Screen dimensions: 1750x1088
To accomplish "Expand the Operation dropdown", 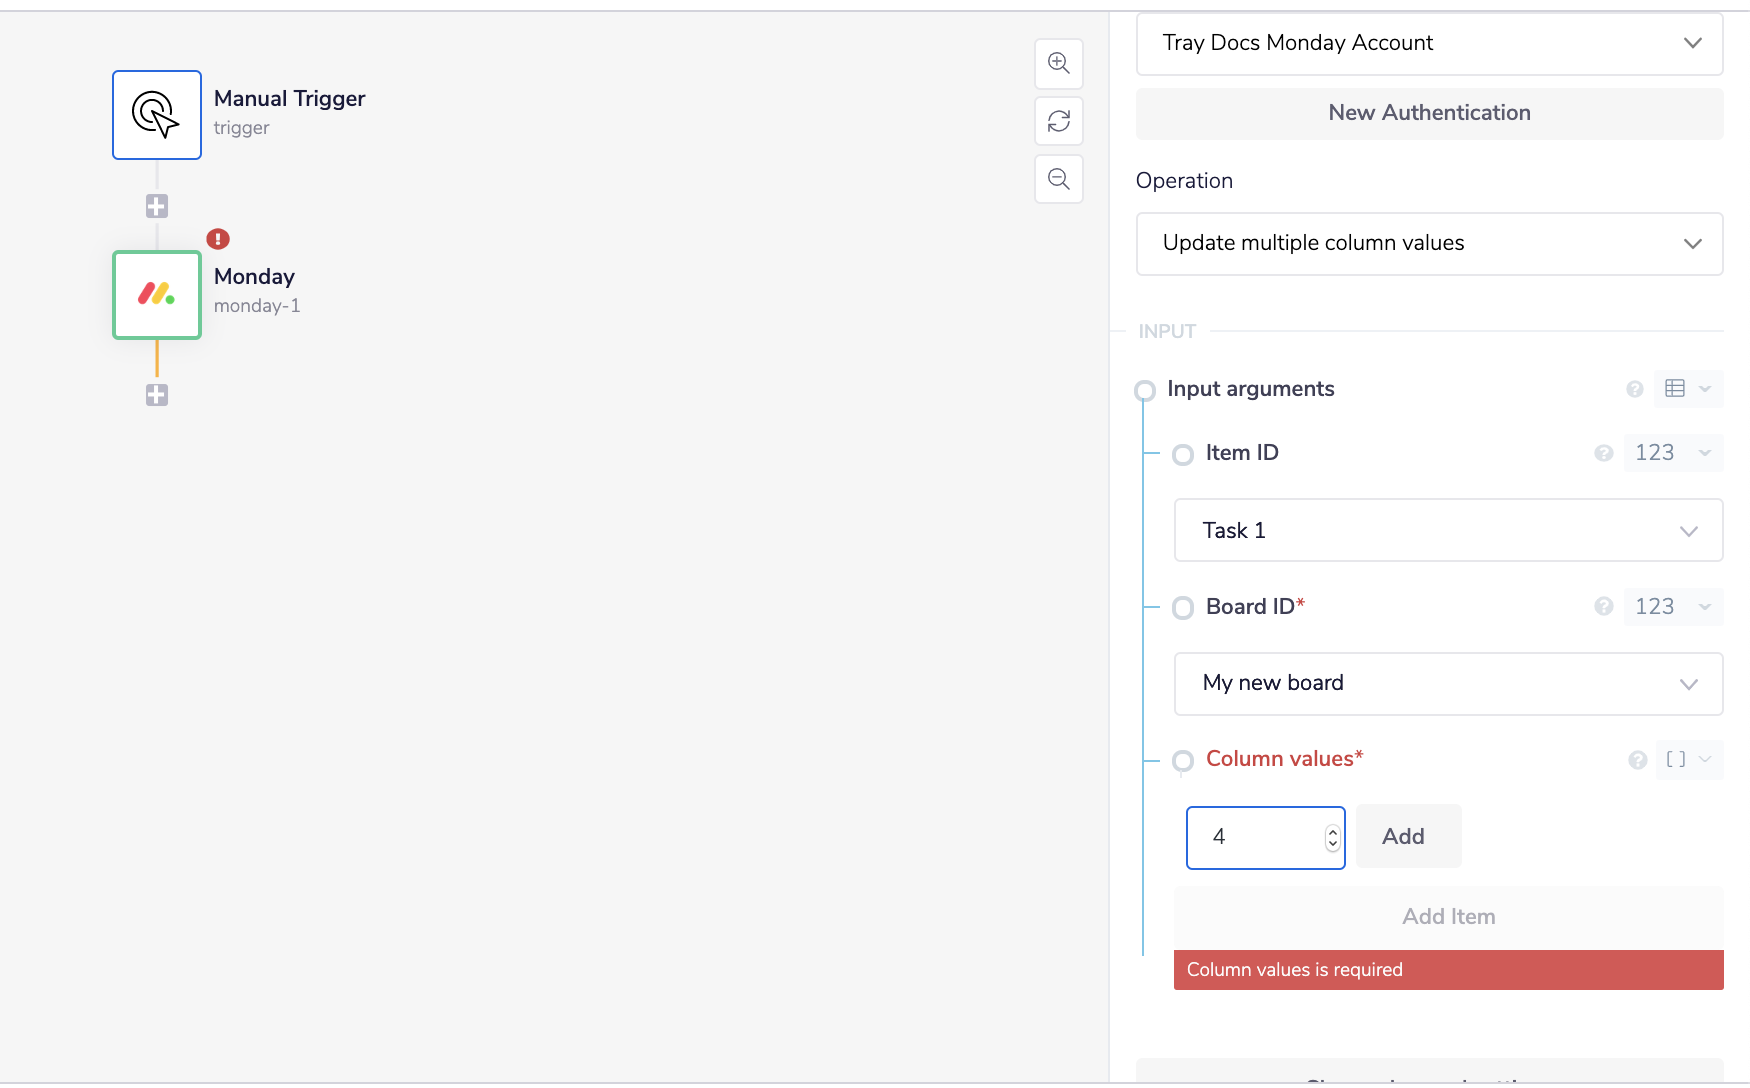I will point(1429,244).
